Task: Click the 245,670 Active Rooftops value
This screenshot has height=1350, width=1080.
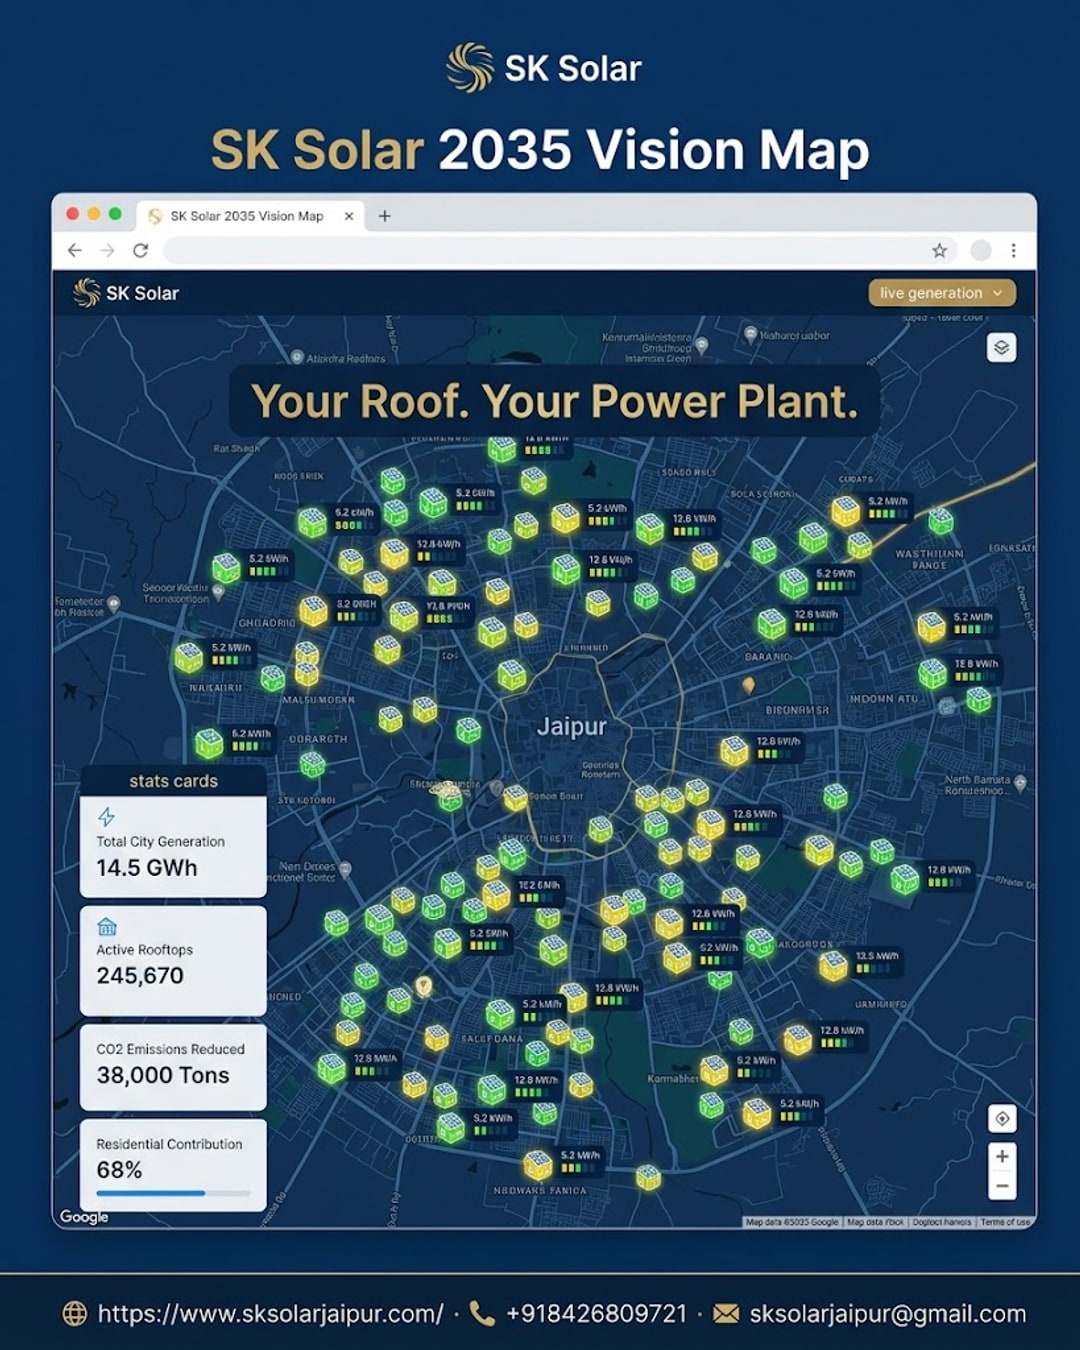Action: point(140,976)
